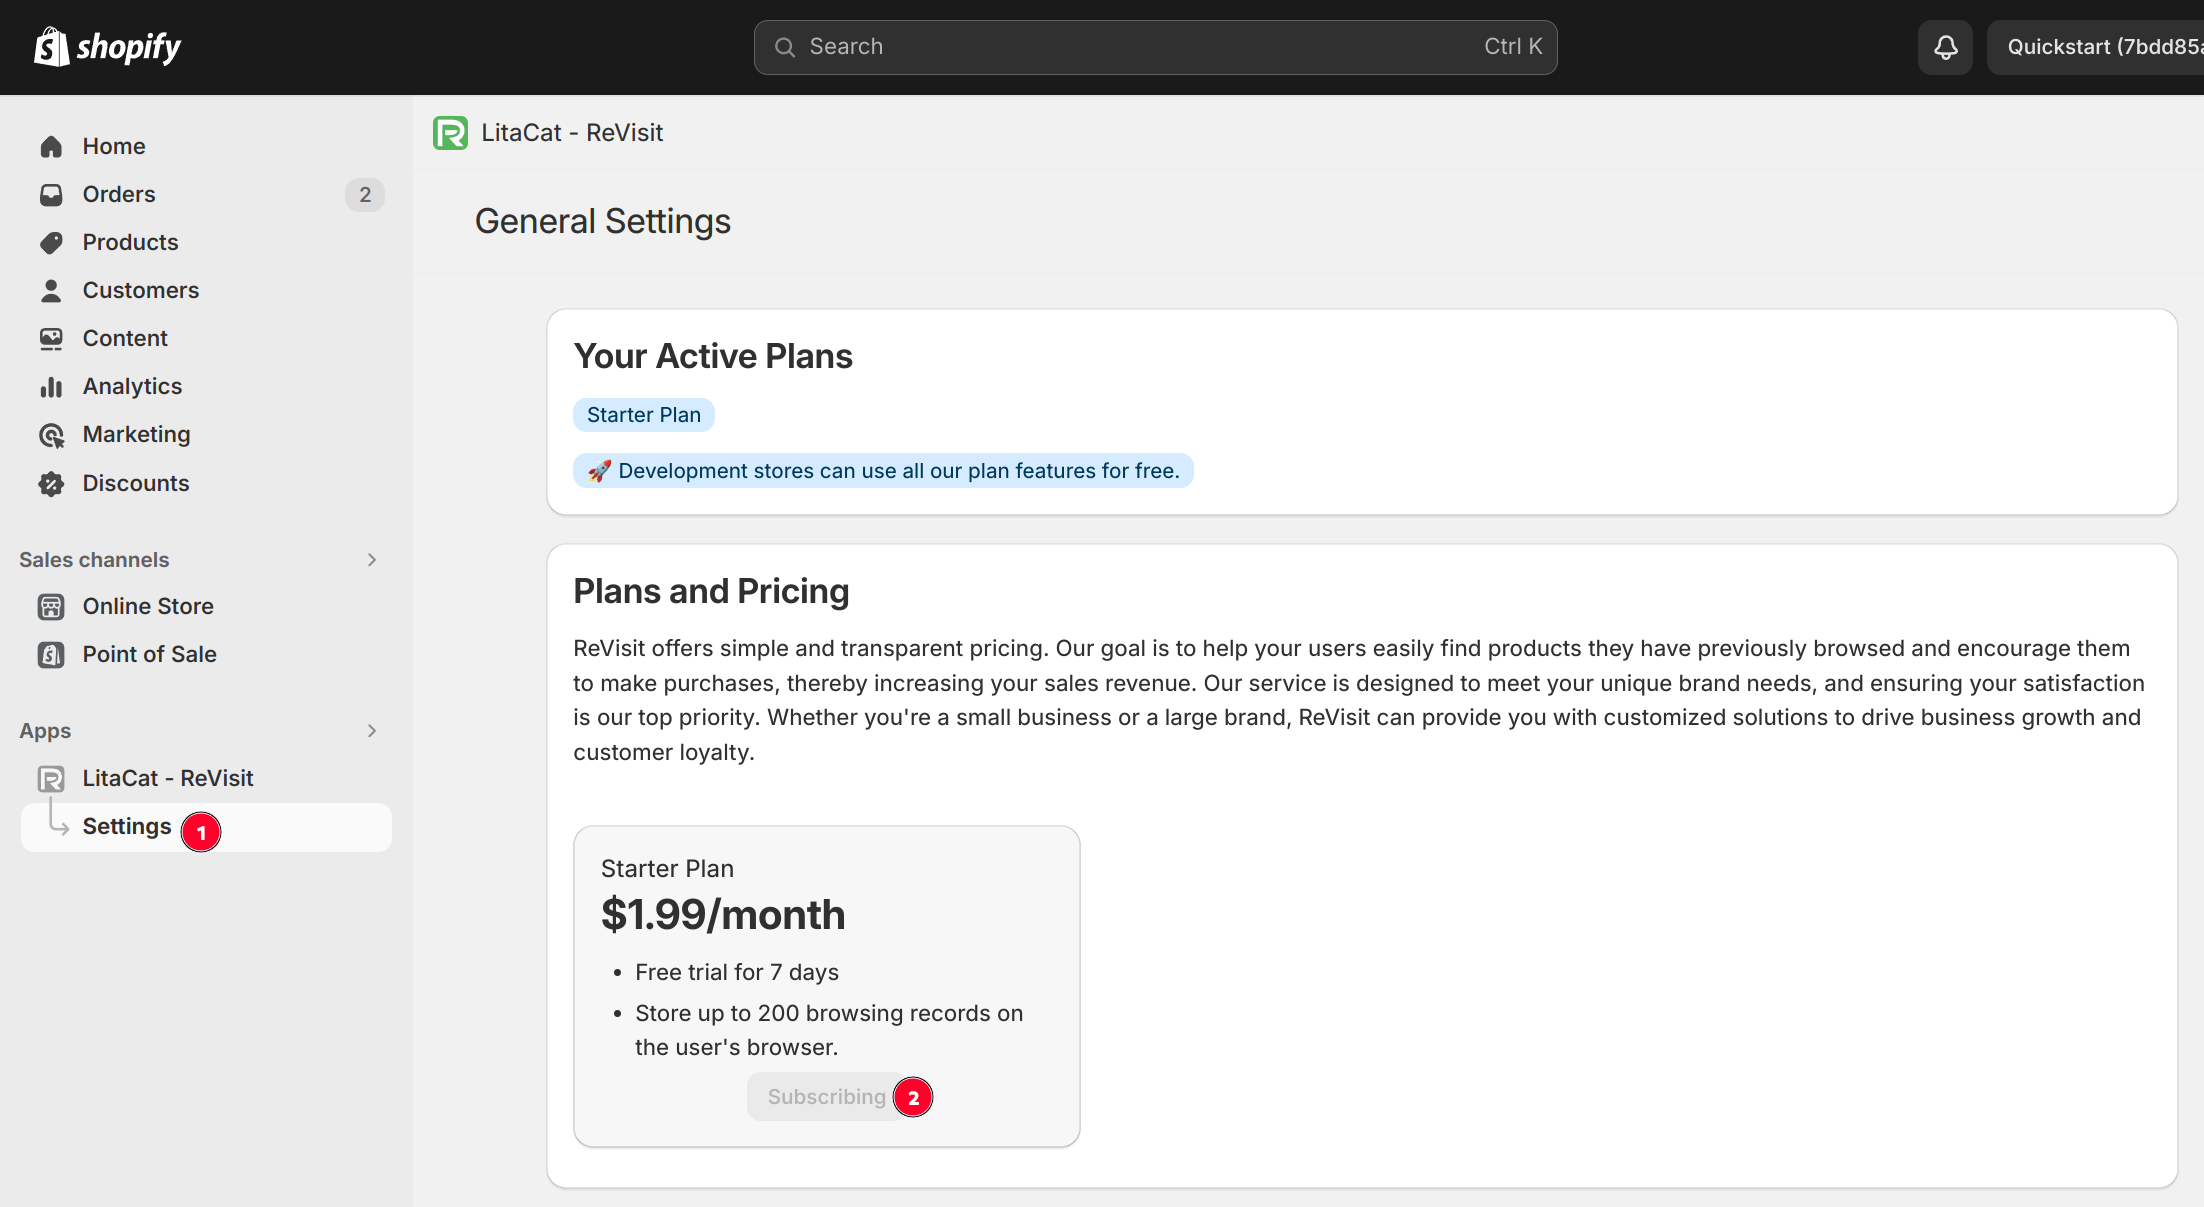Click the Marketing target icon
The height and width of the screenshot is (1207, 2204).
(x=51, y=435)
